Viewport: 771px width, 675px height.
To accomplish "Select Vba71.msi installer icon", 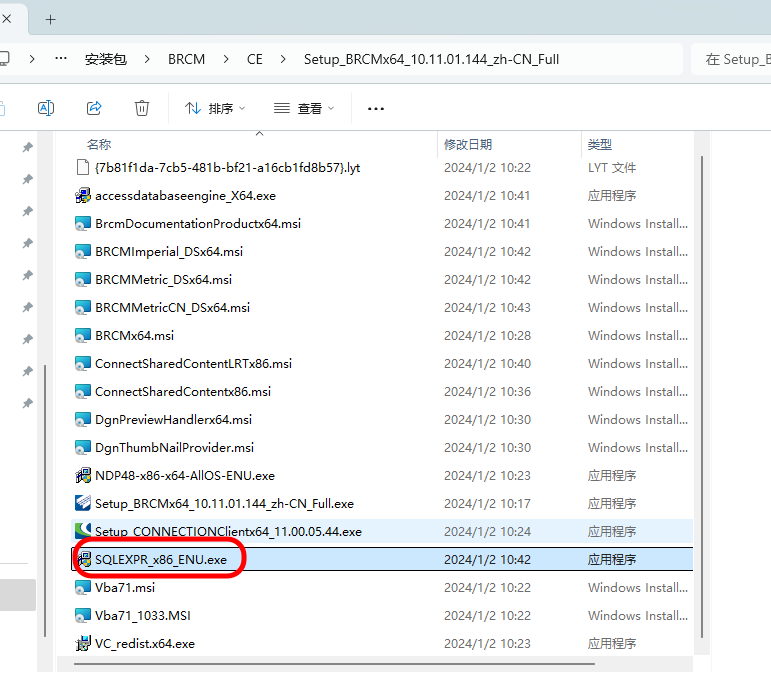I will (x=83, y=587).
